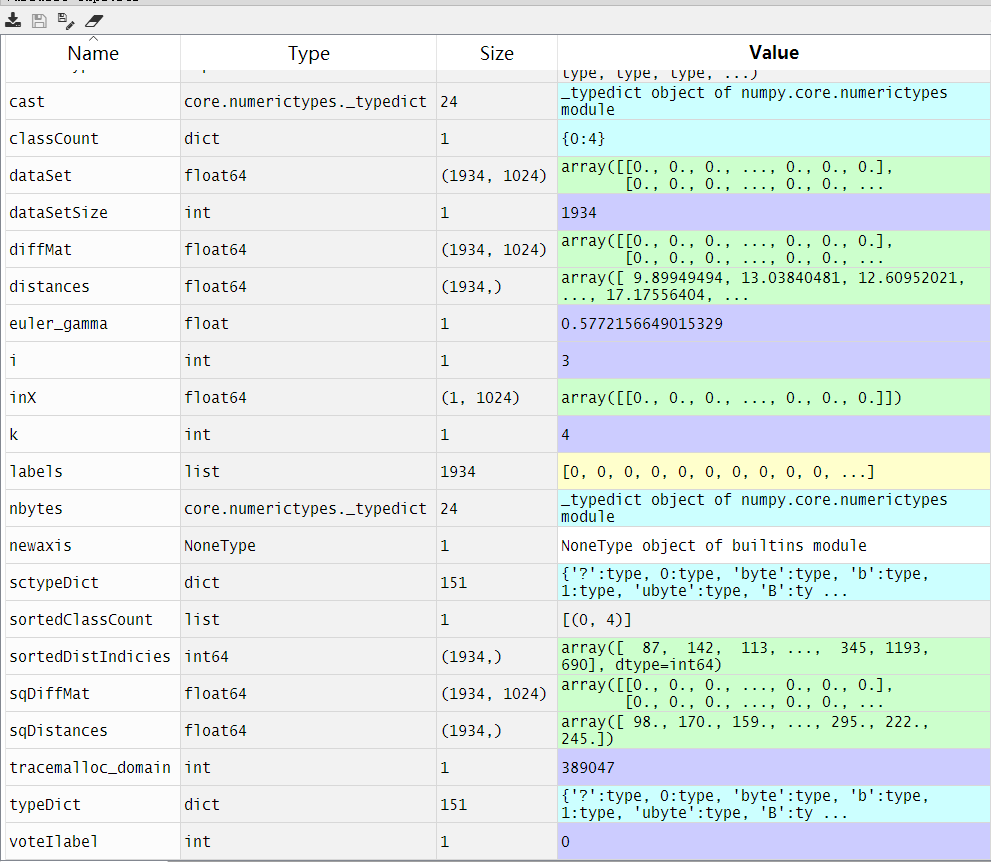Click the Save data as icon

66,21
